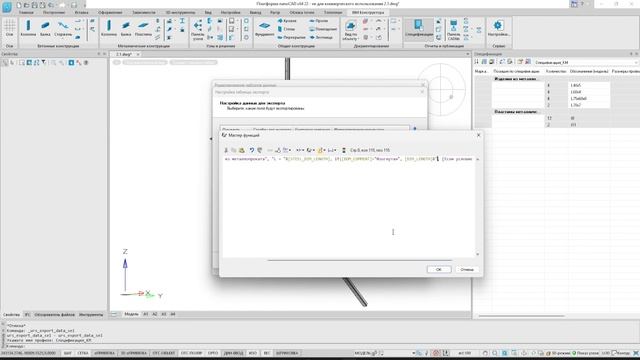Select metal Балка tool
The image size is (640, 360).
tap(126, 28)
